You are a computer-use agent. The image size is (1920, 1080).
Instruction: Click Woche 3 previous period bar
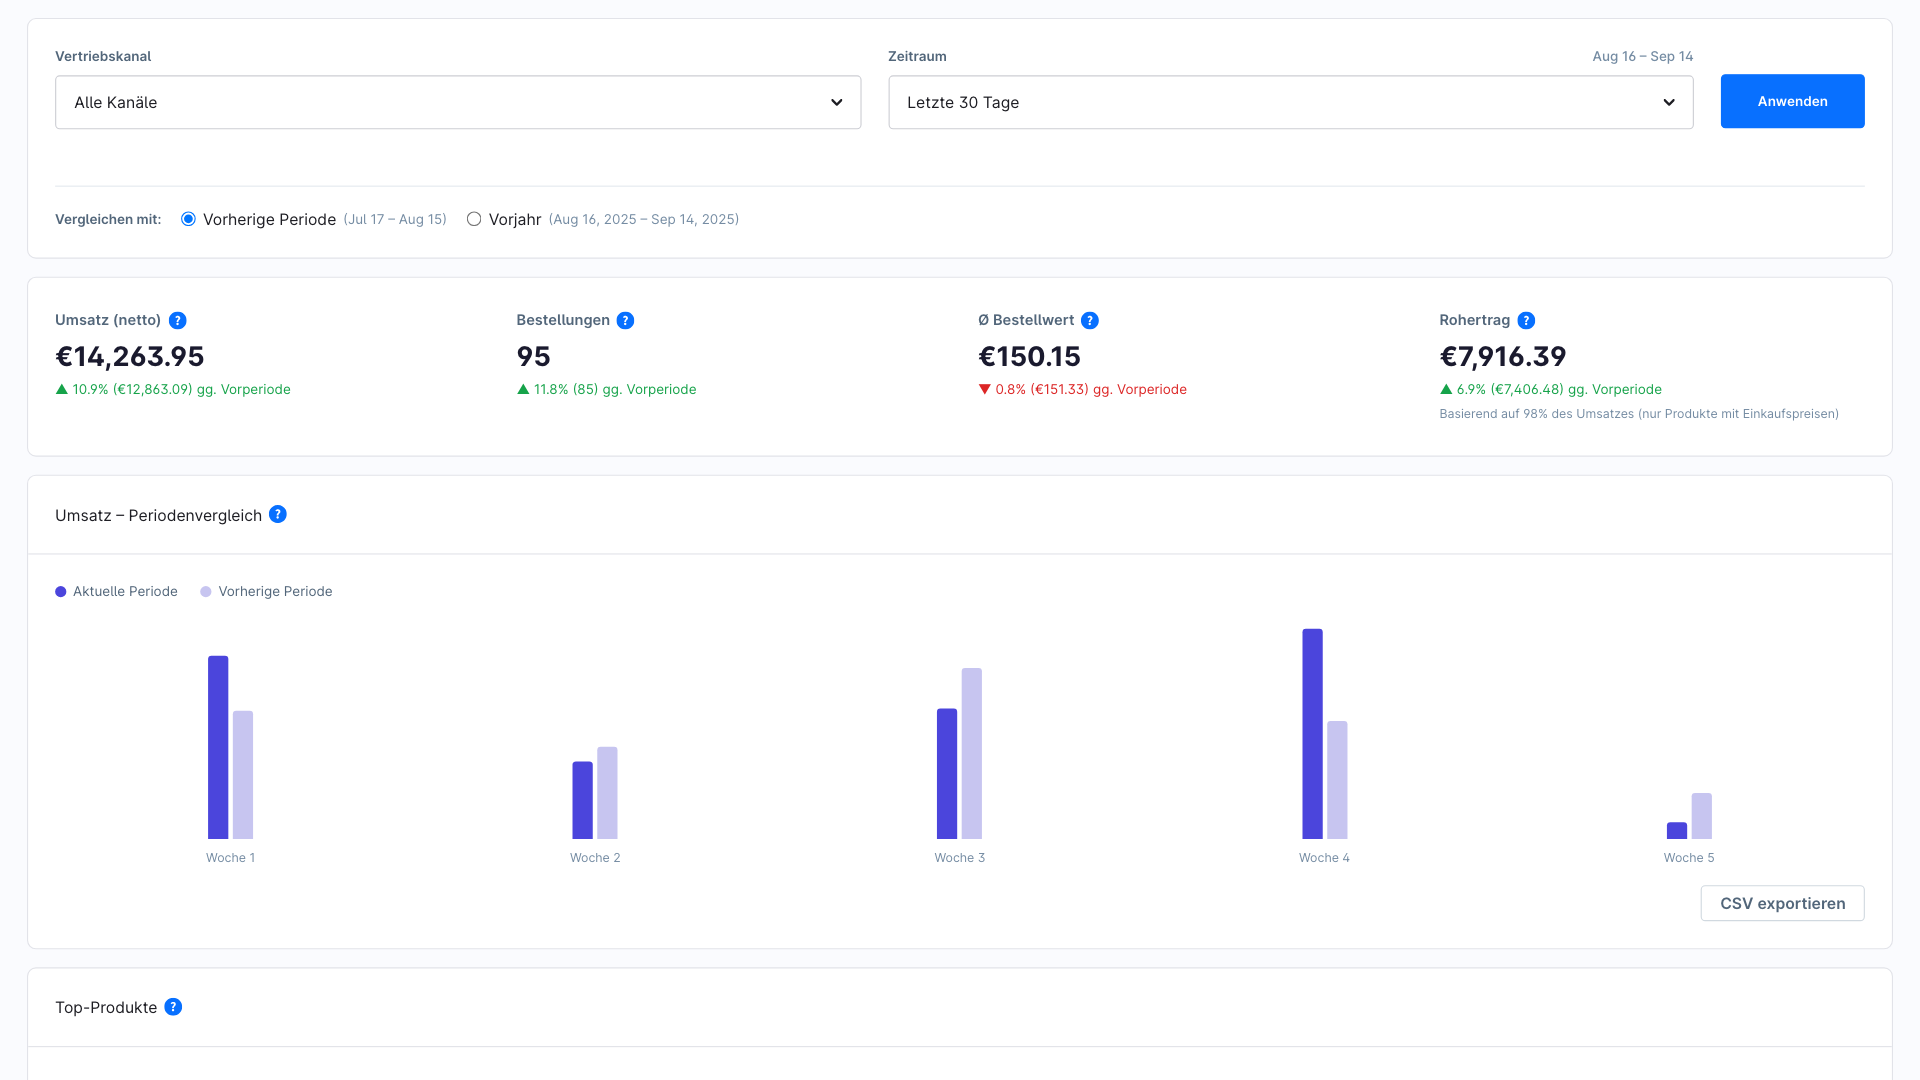pos(972,753)
